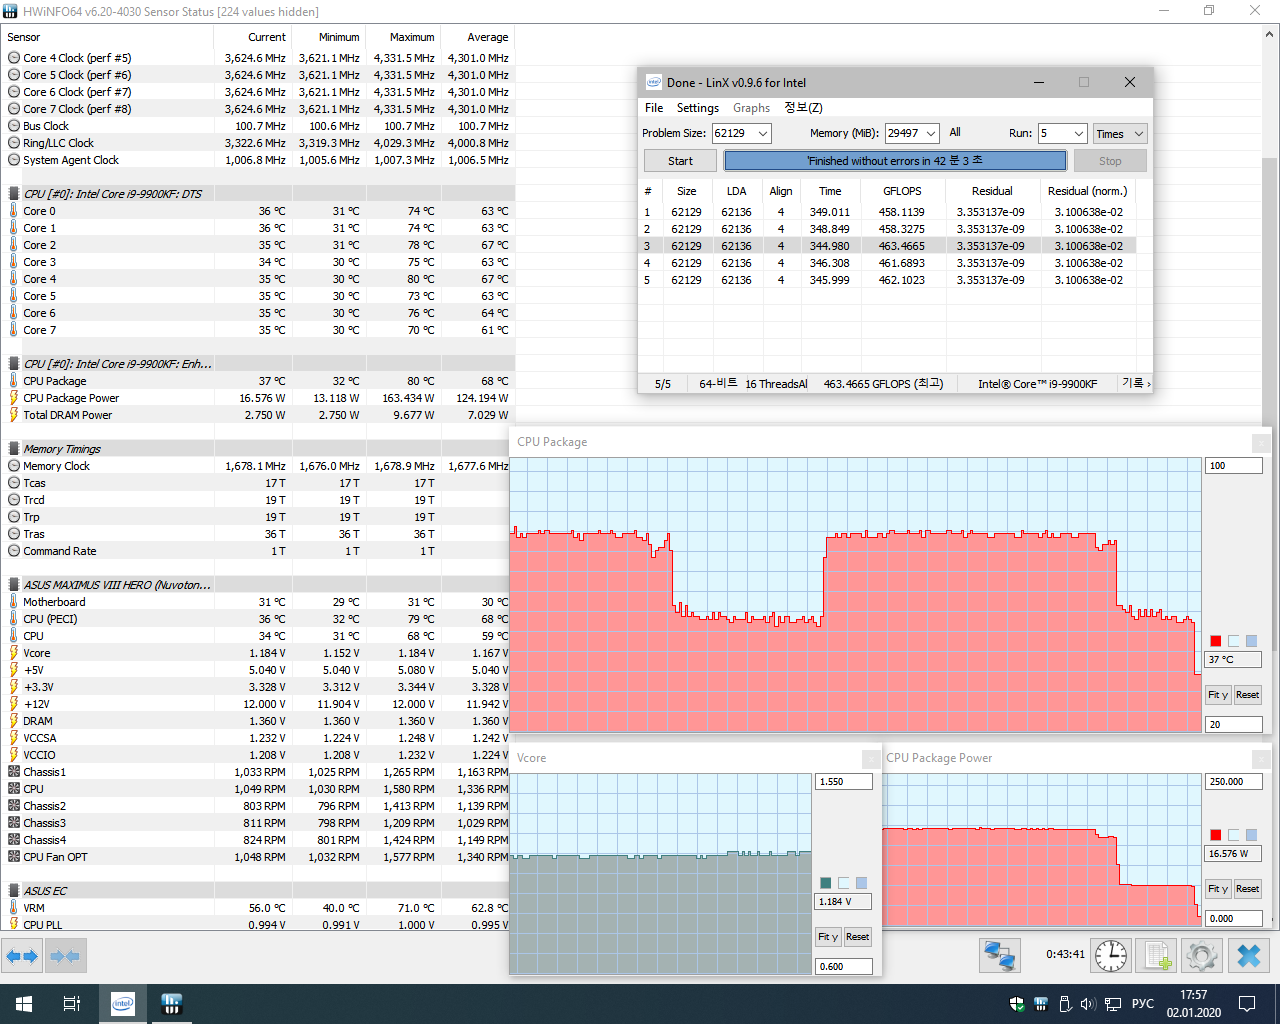Click the Vcore graph maximum field showing 1.550
This screenshot has width=1280, height=1024.
[844, 782]
